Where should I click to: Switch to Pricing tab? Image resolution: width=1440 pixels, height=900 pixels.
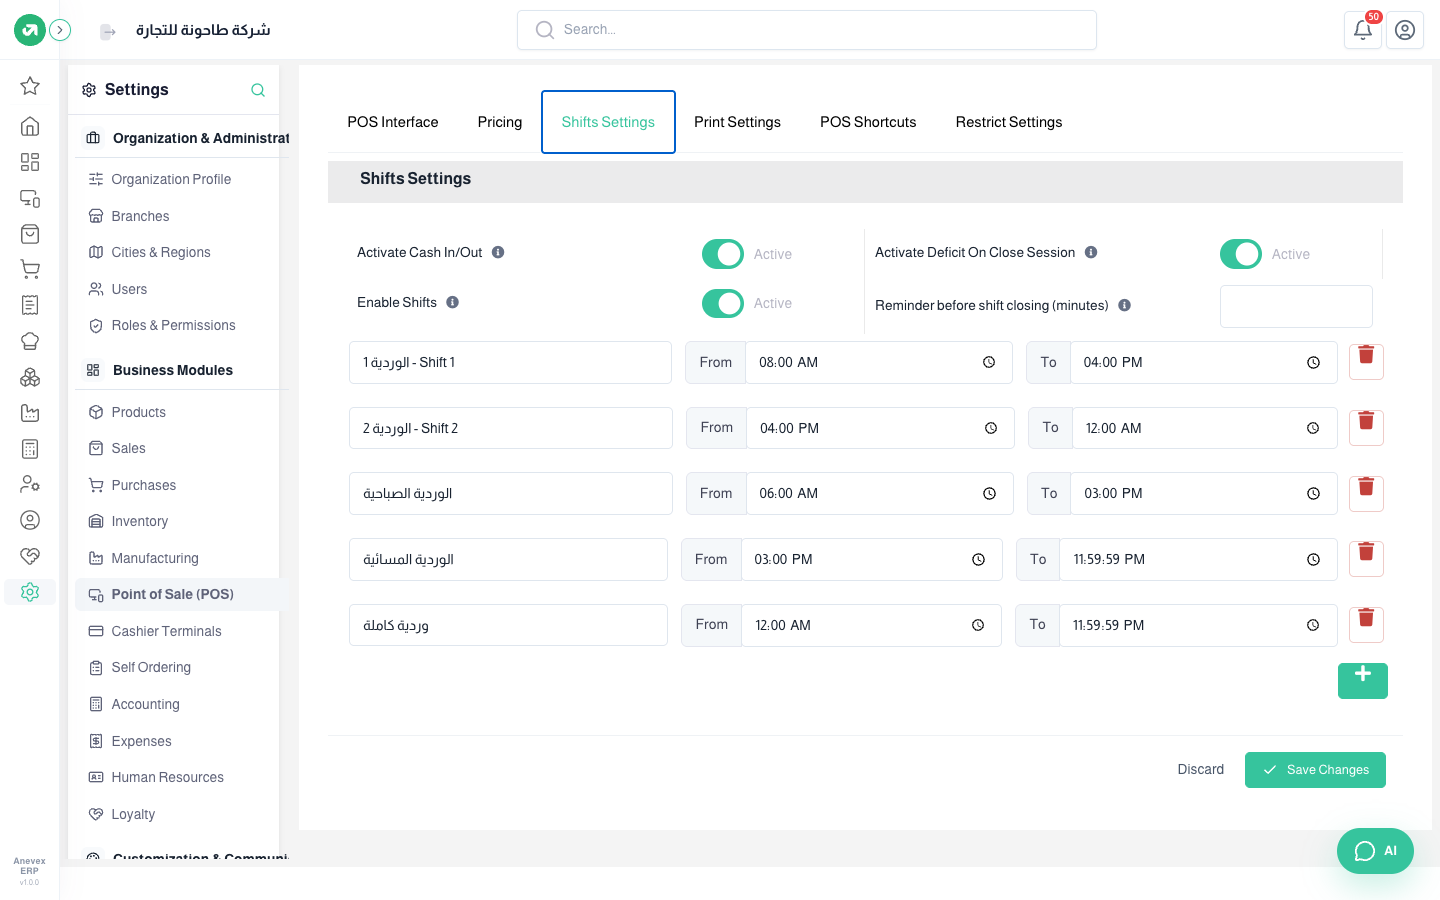pyautogui.click(x=500, y=122)
